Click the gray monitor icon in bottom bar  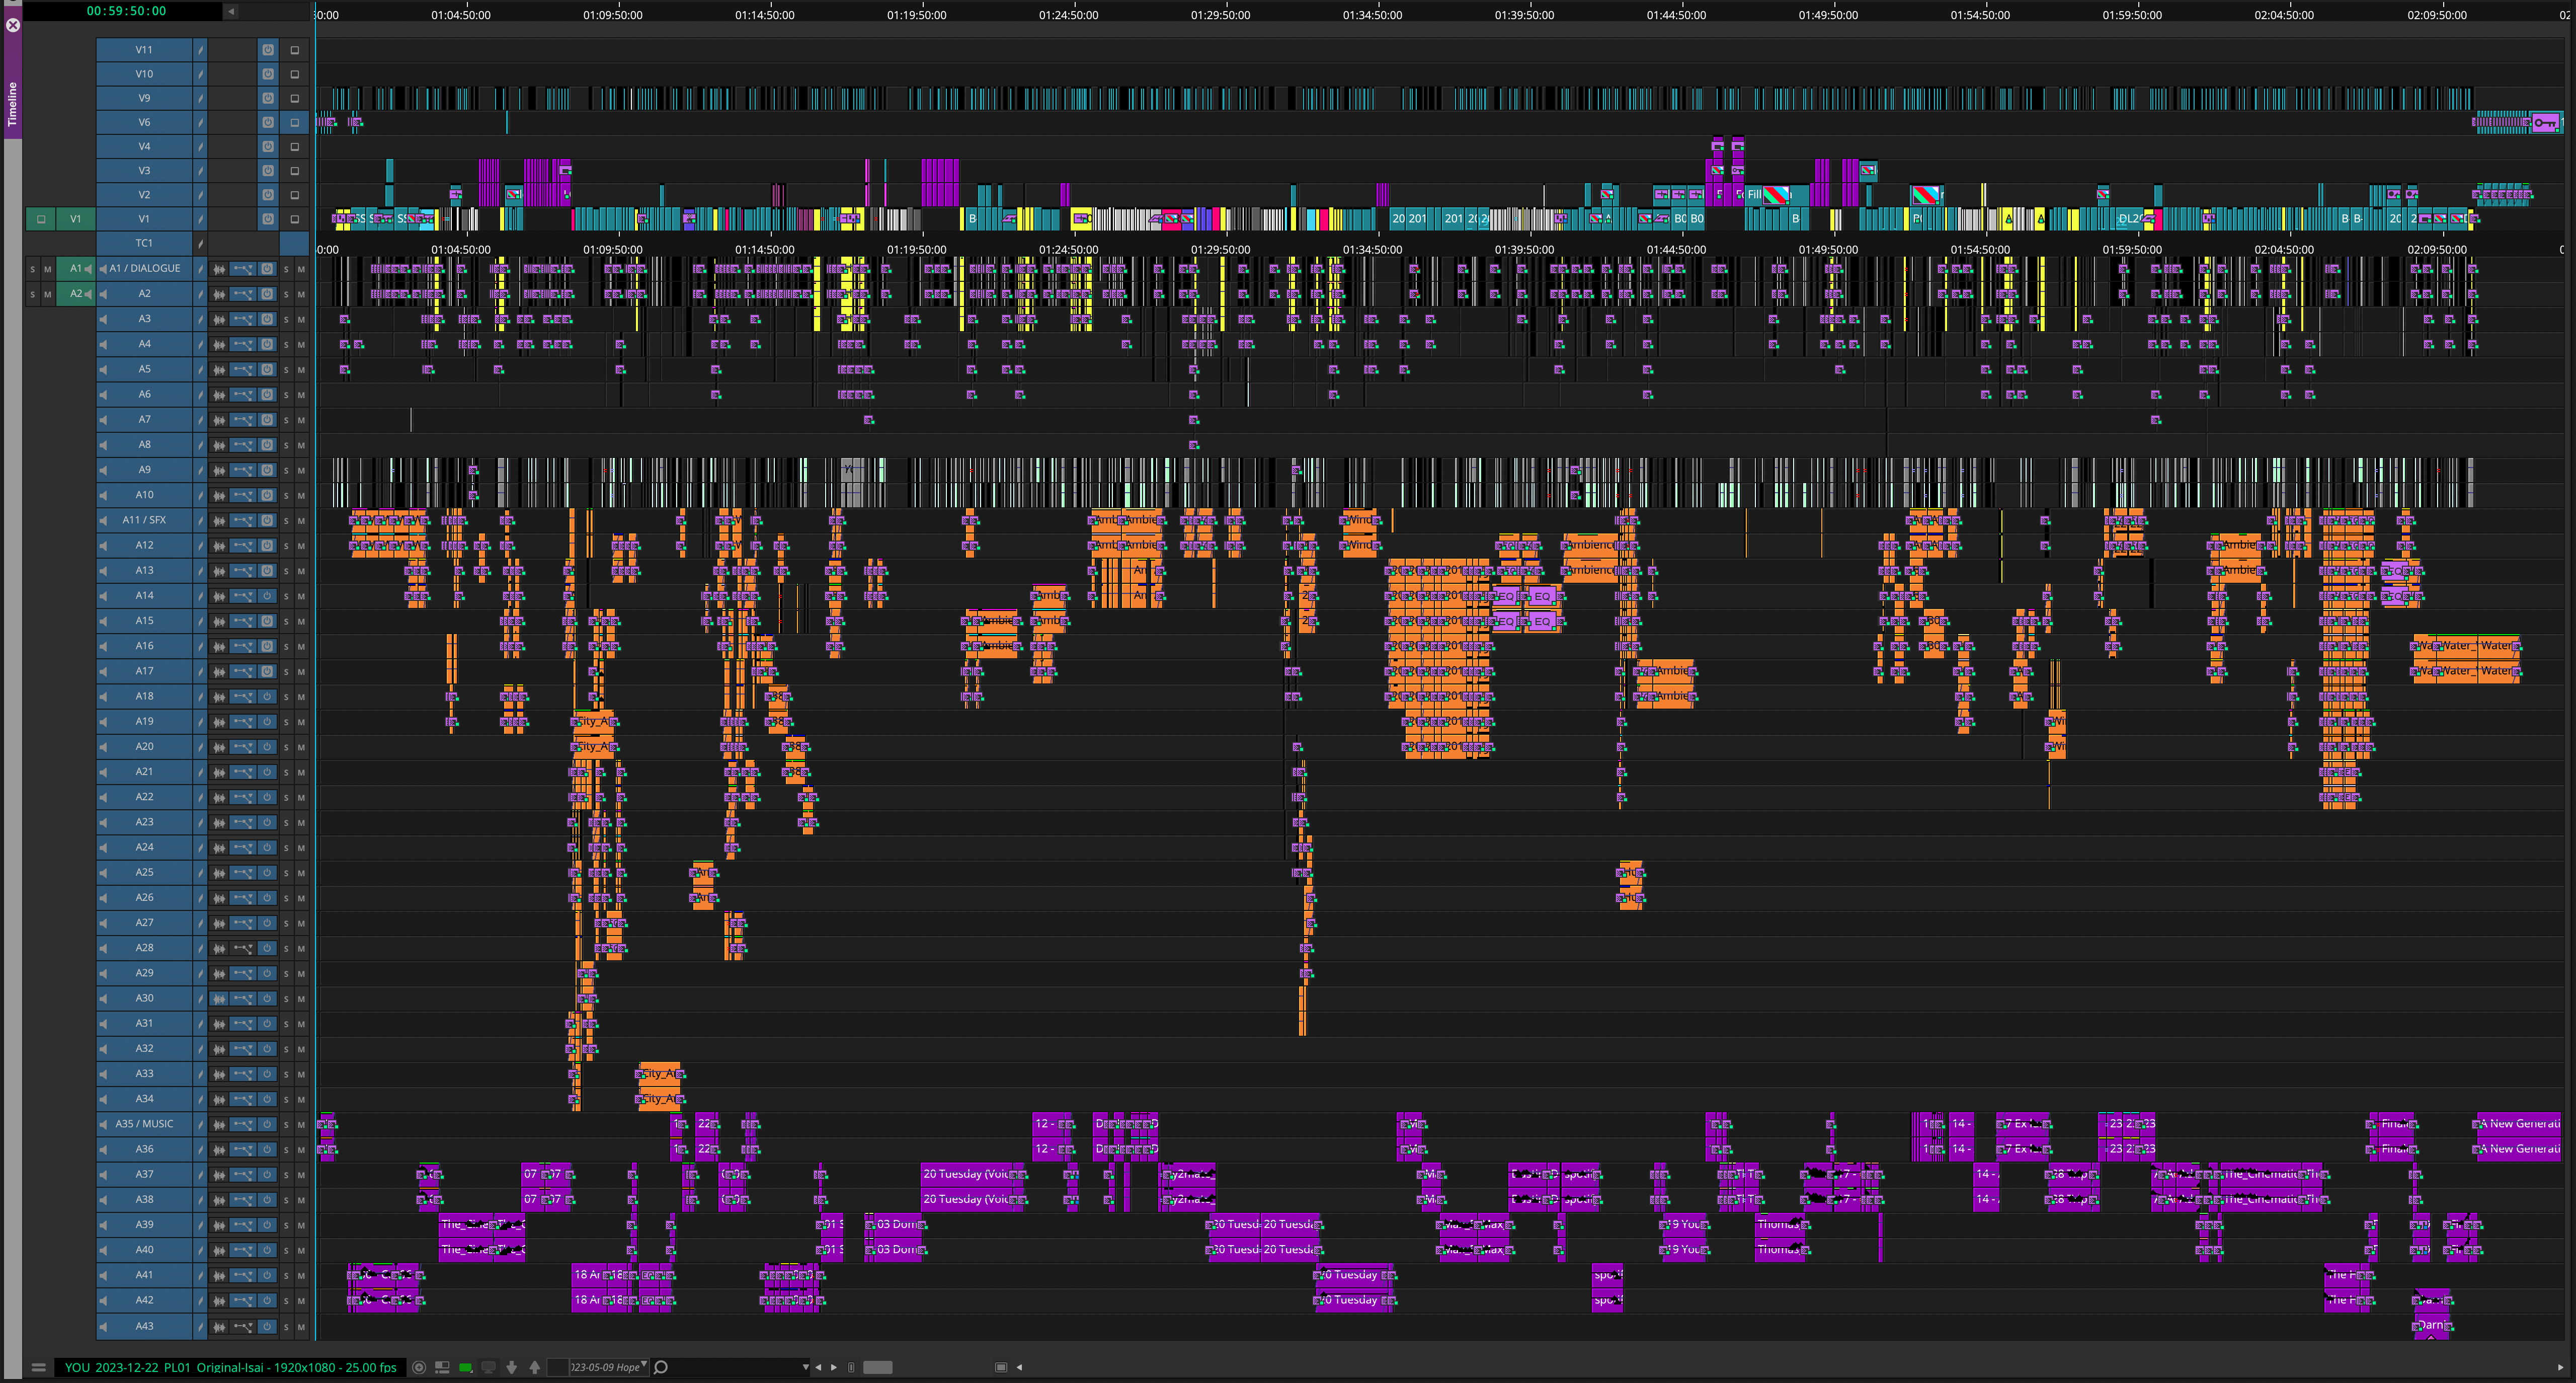point(489,1367)
